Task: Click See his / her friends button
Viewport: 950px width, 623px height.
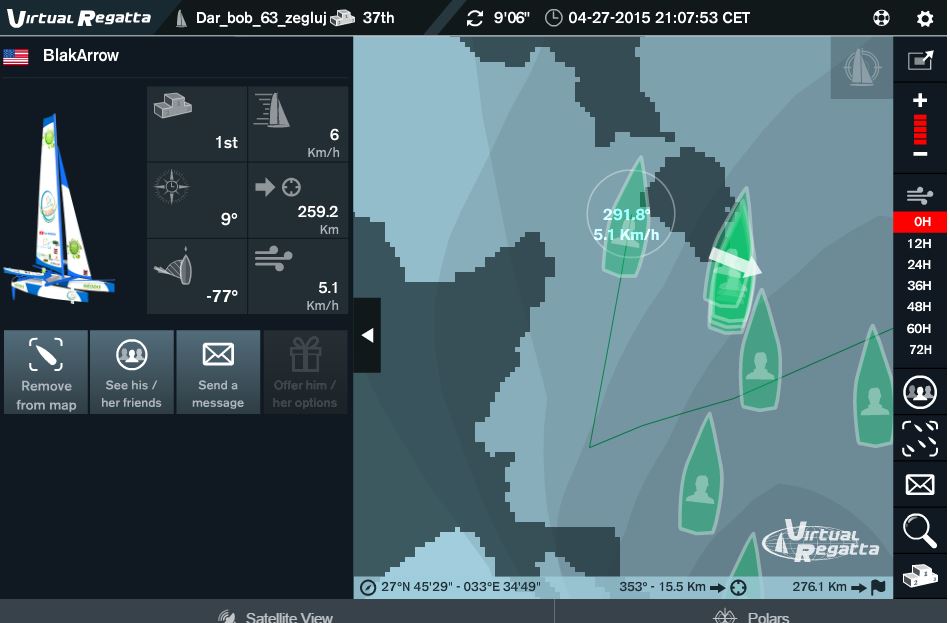Action: (131, 372)
